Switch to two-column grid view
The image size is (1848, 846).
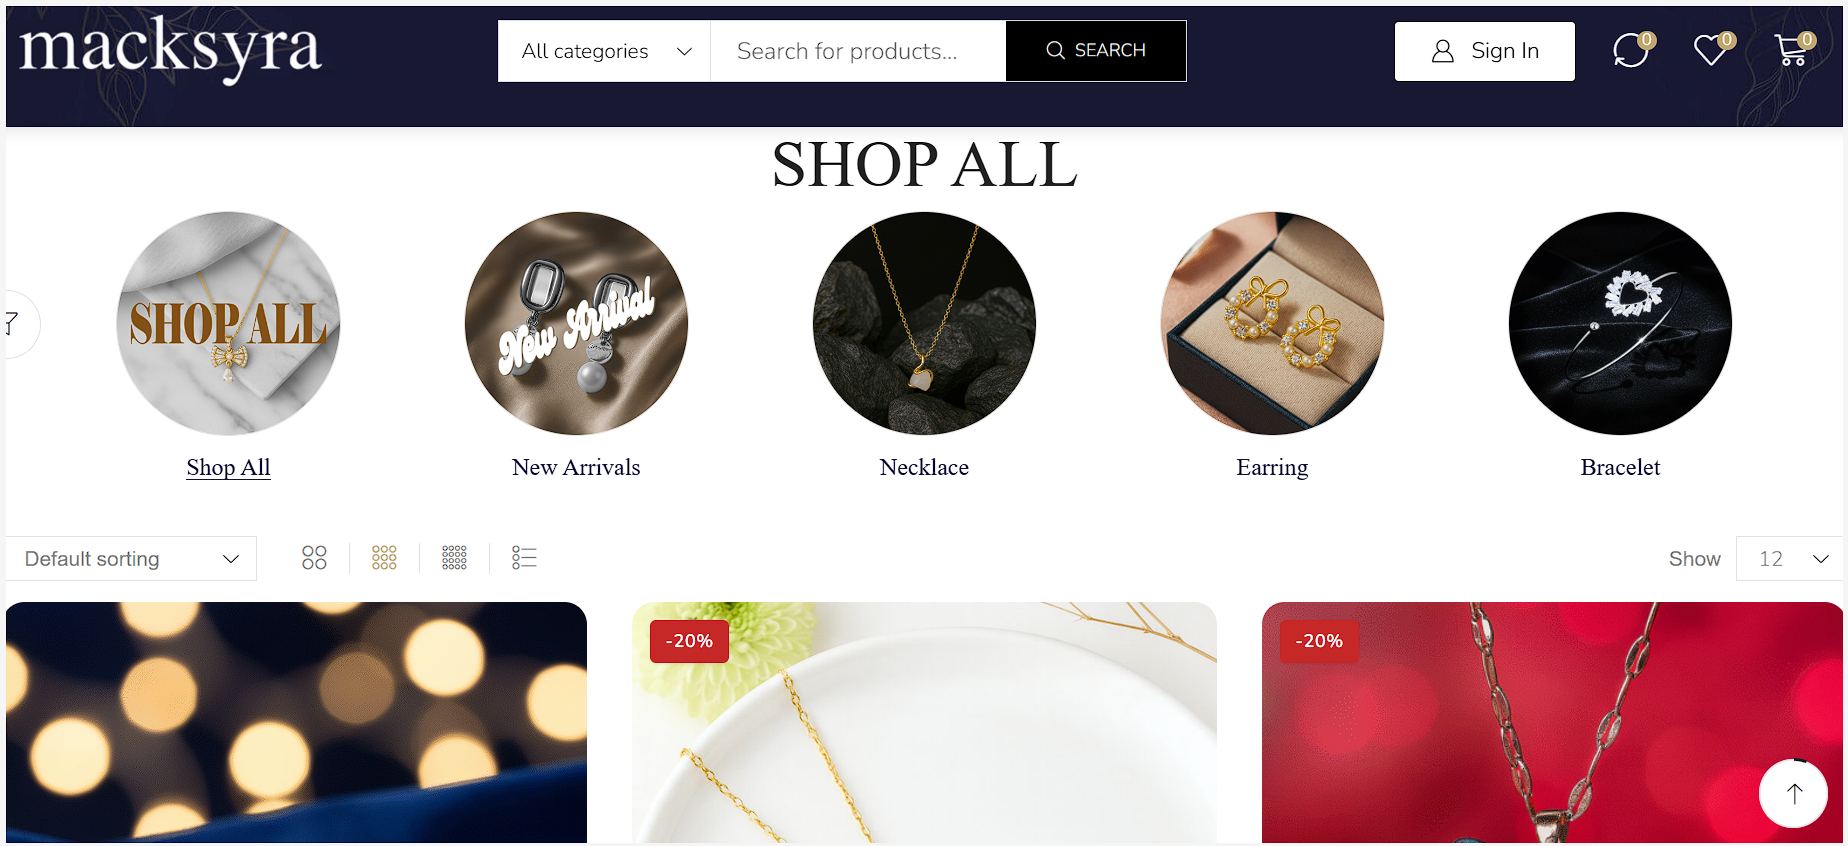(x=314, y=558)
